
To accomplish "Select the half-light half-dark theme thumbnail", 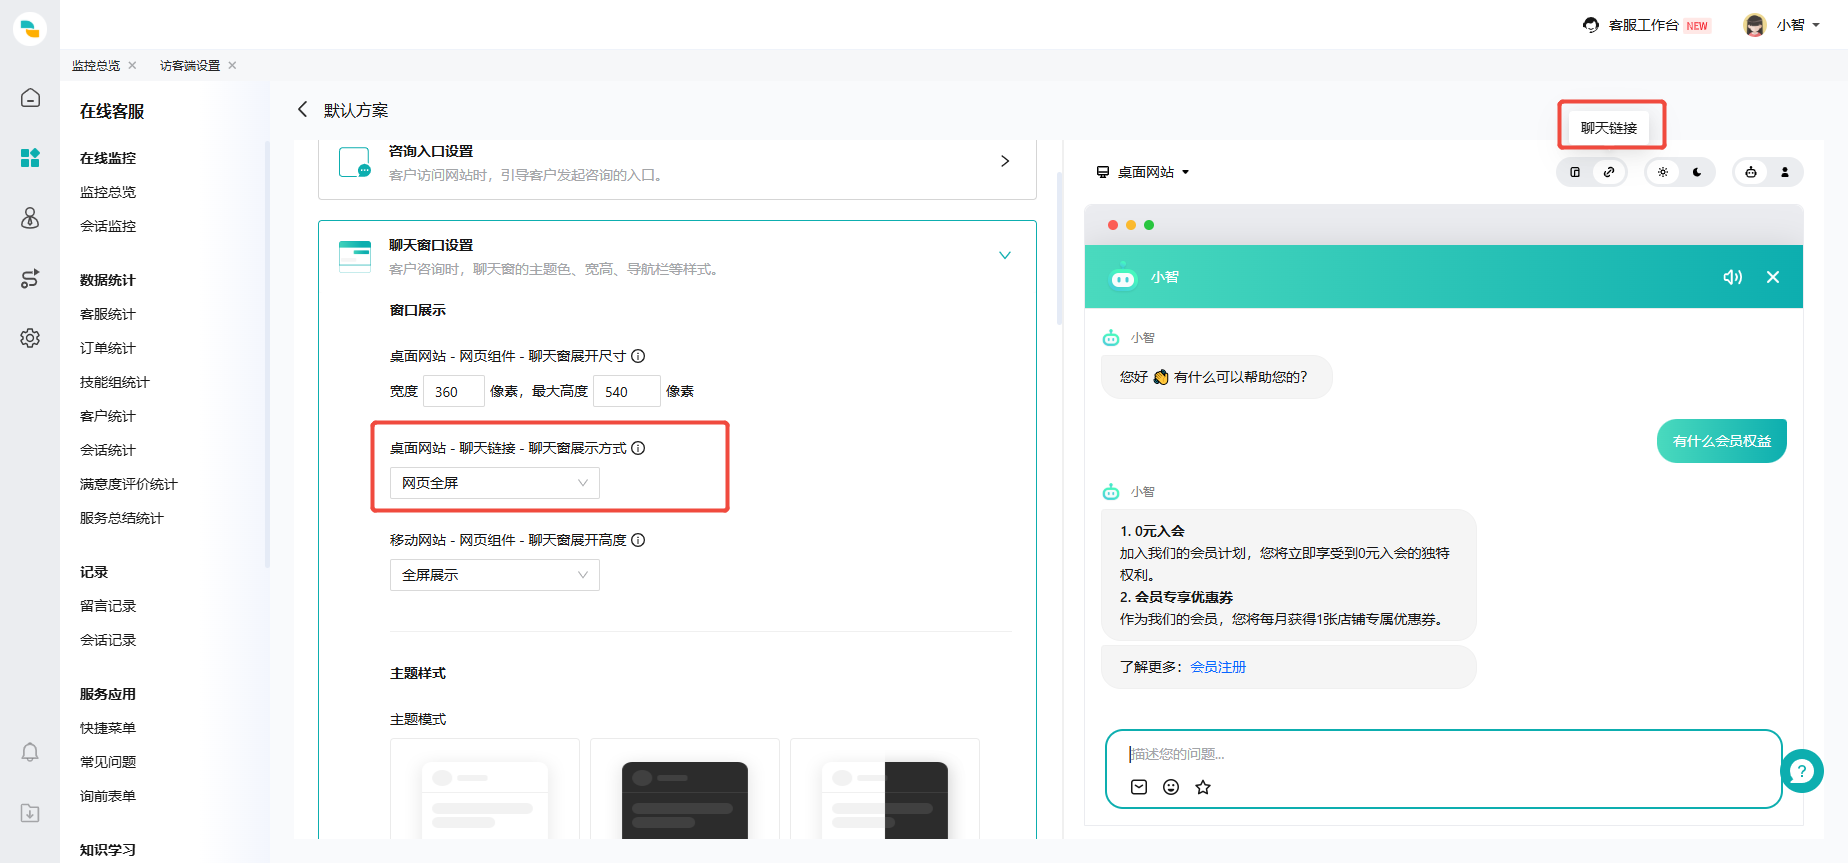I will click(x=885, y=790).
